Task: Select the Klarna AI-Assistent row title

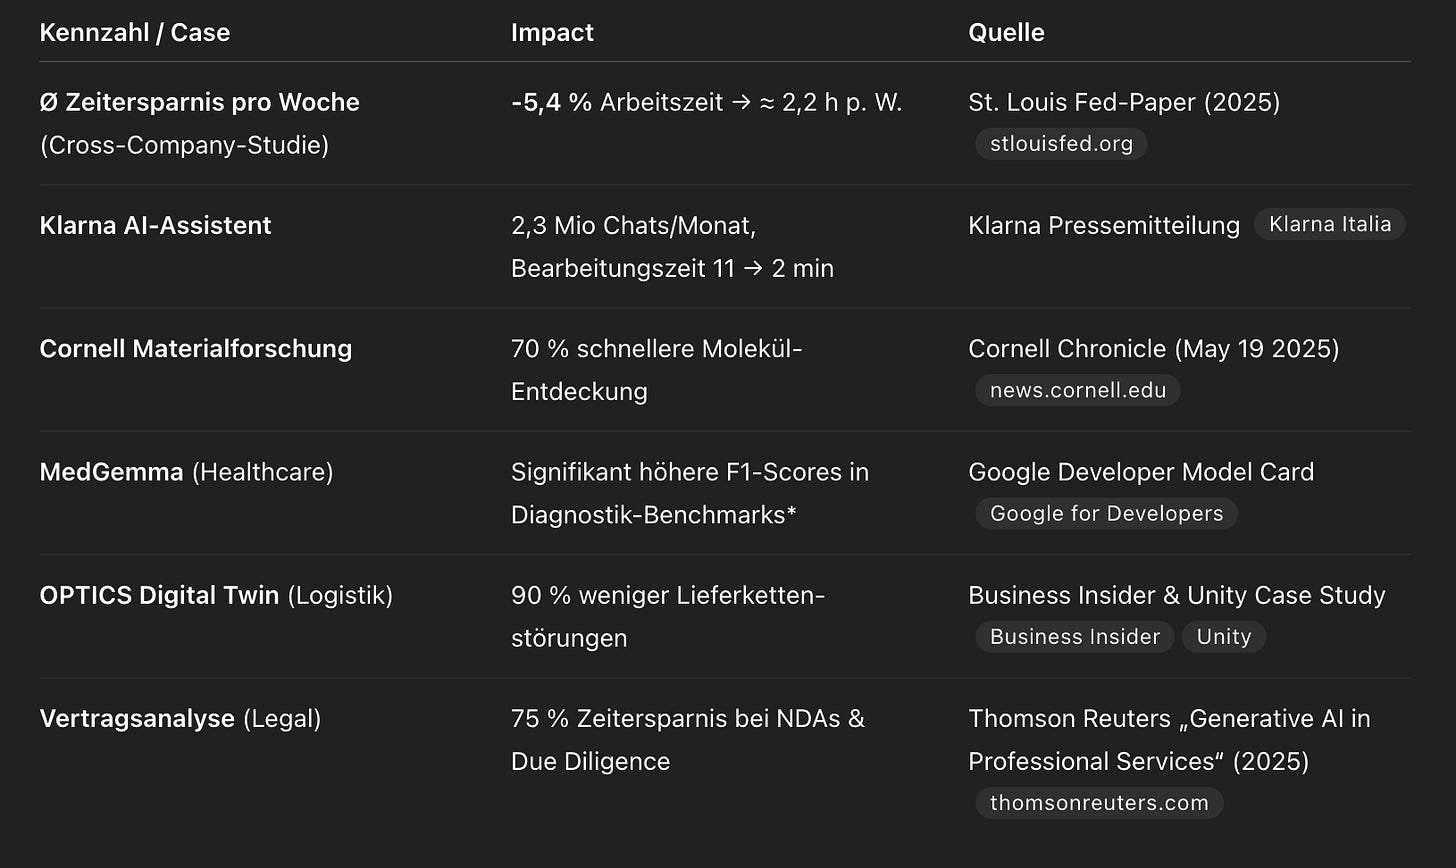Action: (x=155, y=225)
